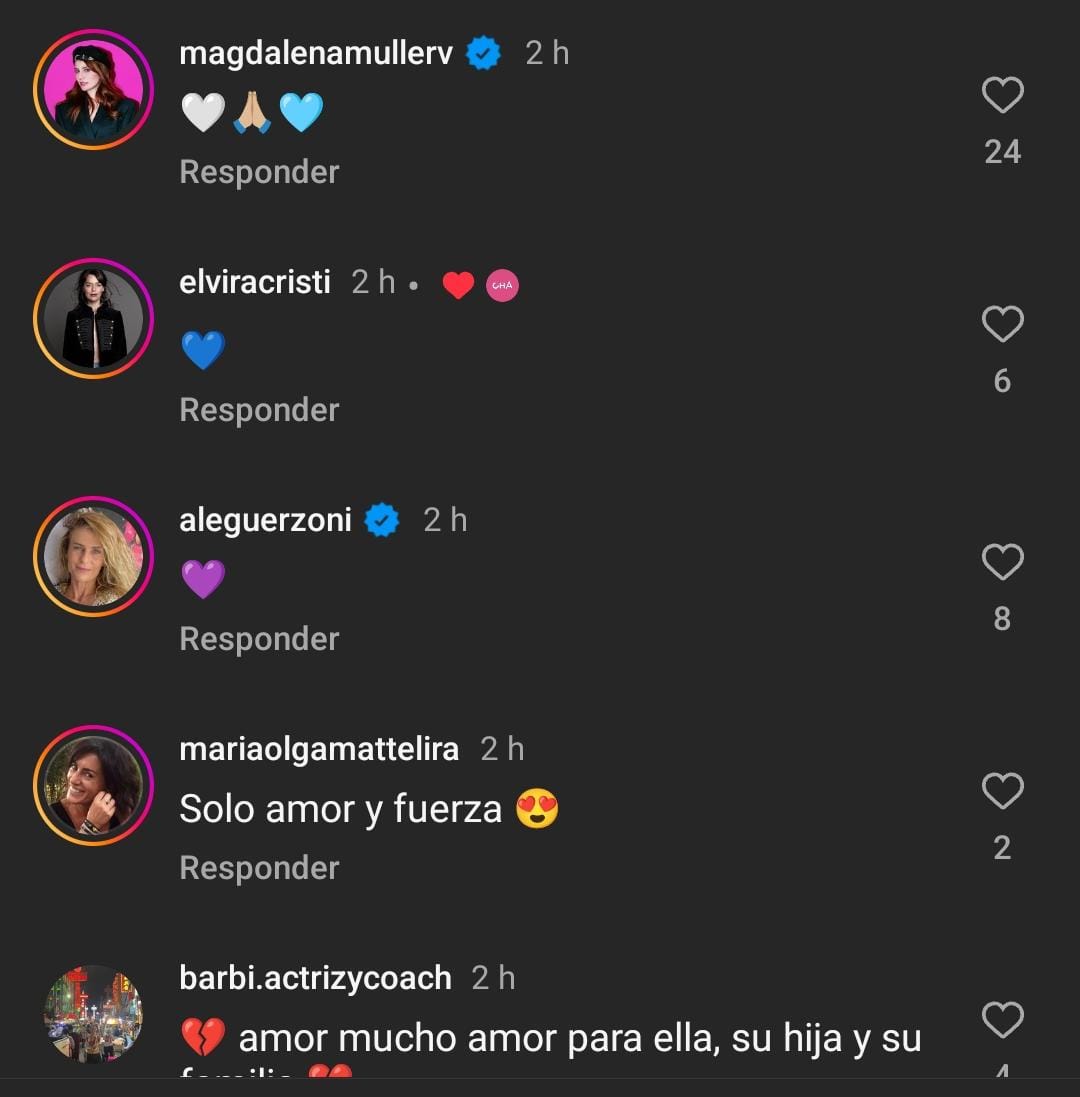Visit aleguerzoni's profile via username
The height and width of the screenshot is (1097, 1080).
265,520
